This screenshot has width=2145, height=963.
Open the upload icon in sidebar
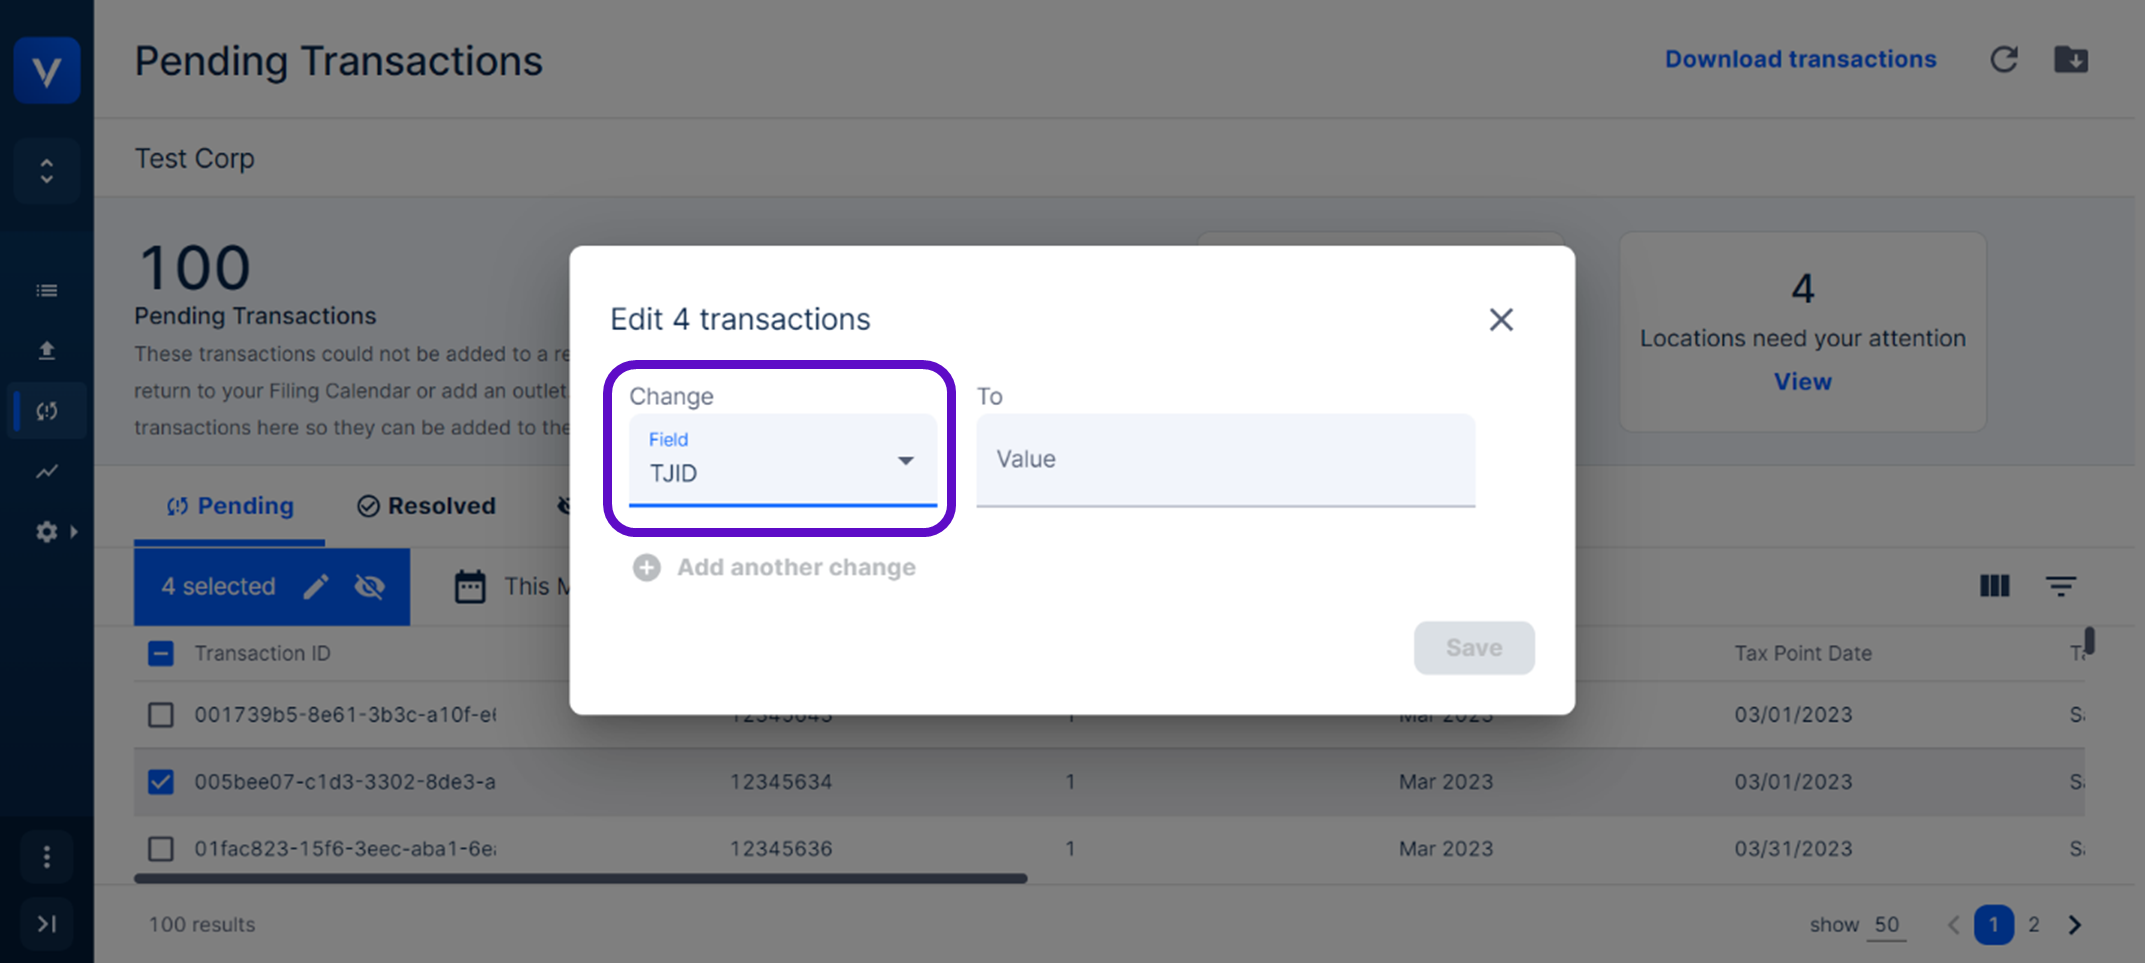pos(47,351)
